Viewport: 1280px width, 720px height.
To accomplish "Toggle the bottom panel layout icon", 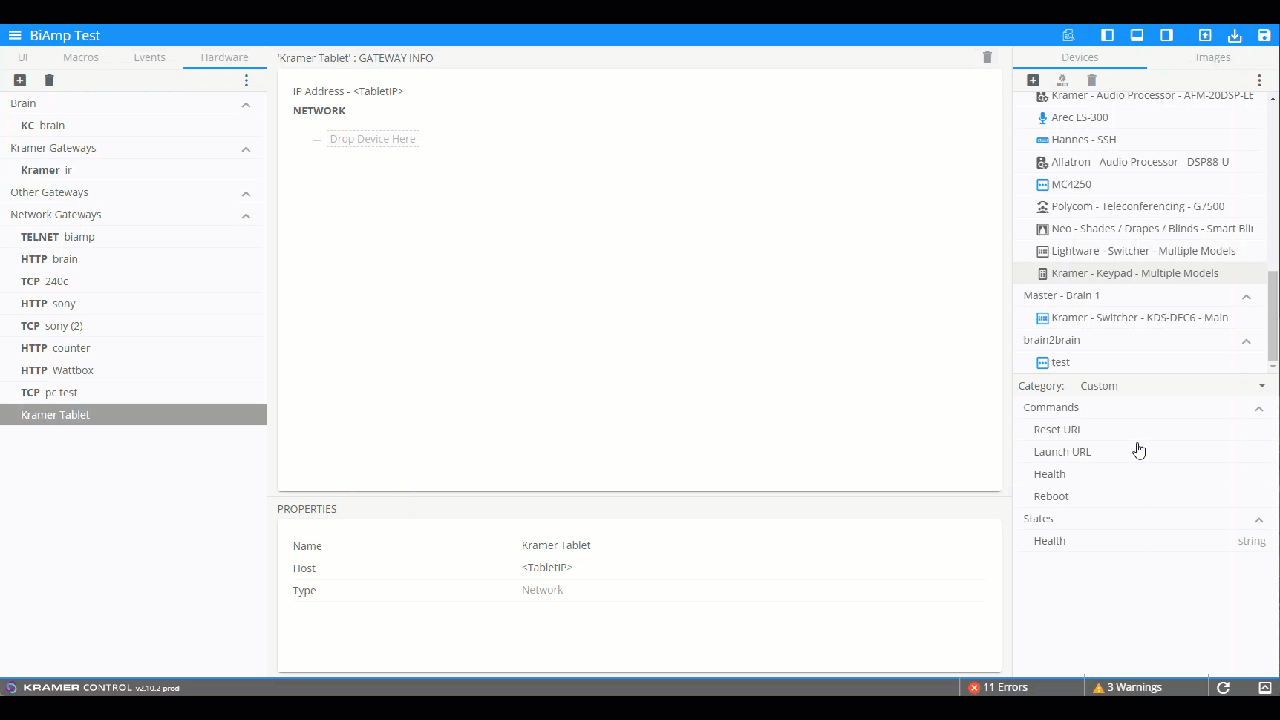I will click(1137, 36).
